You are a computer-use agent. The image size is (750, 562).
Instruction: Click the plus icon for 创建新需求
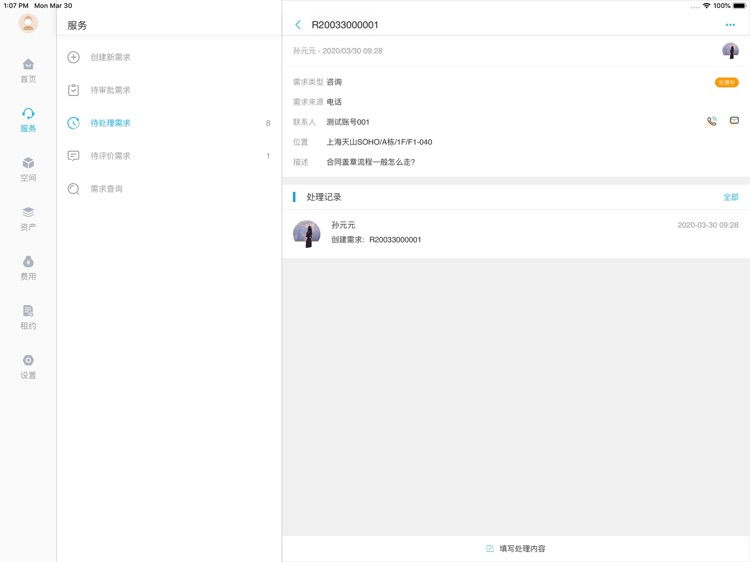pyautogui.click(x=73, y=57)
